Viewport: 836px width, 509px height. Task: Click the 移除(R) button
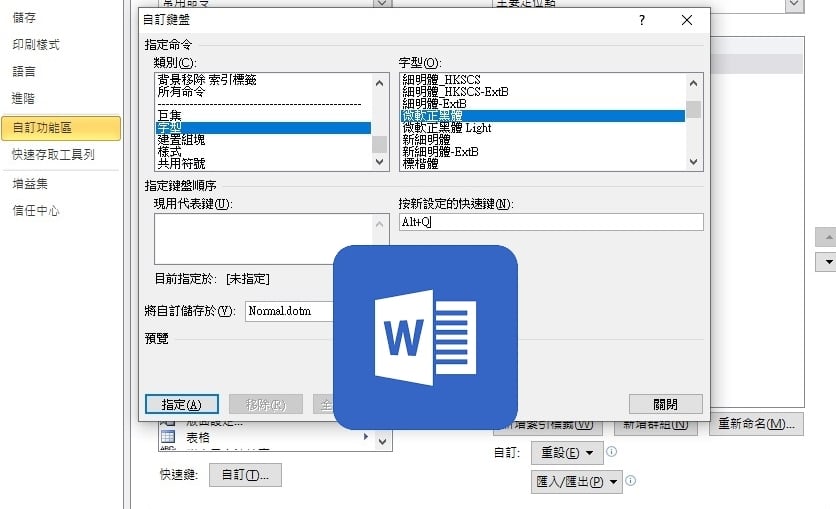pyautogui.click(x=266, y=405)
